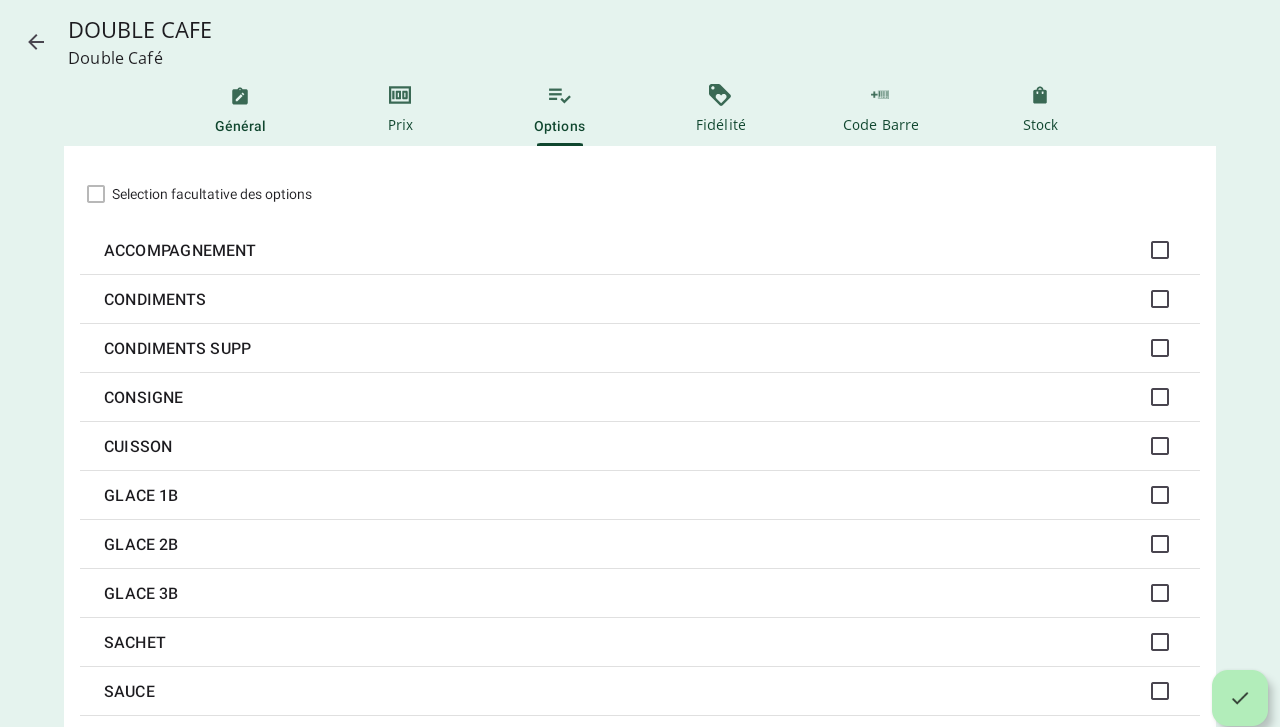Check the GLACE 2B checkbox

pyautogui.click(x=1160, y=544)
